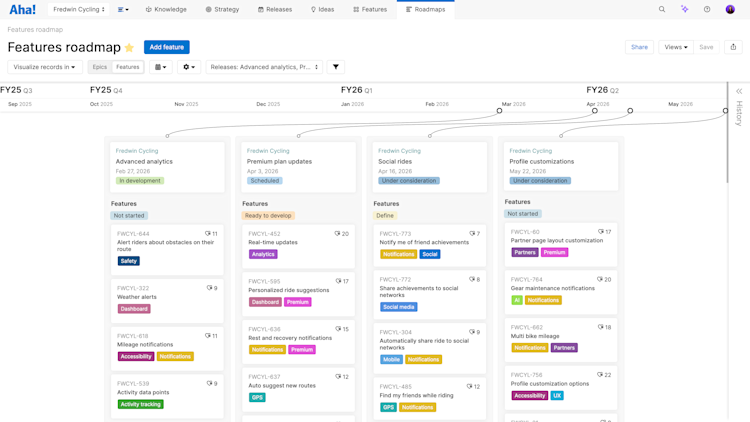The width and height of the screenshot is (750, 422).
Task: Click the In development status badge
Action: (x=140, y=181)
